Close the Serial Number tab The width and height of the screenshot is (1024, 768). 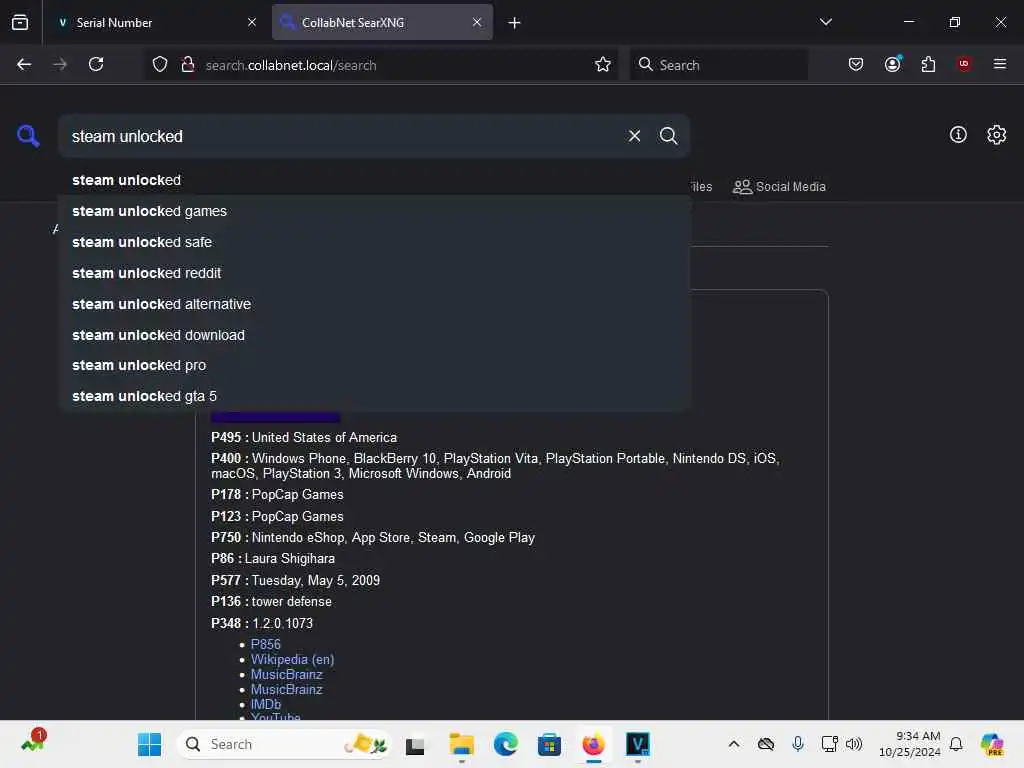252,22
